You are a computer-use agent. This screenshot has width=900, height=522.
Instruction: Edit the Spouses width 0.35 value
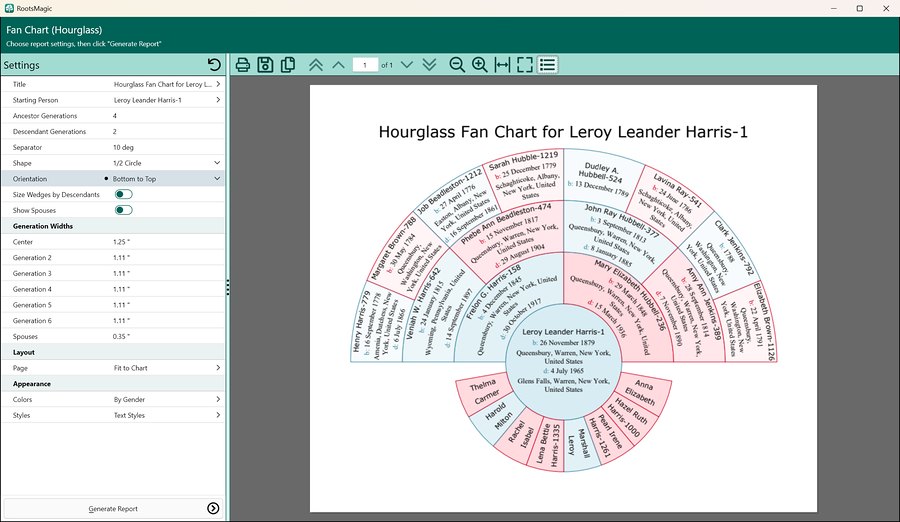click(x=121, y=337)
